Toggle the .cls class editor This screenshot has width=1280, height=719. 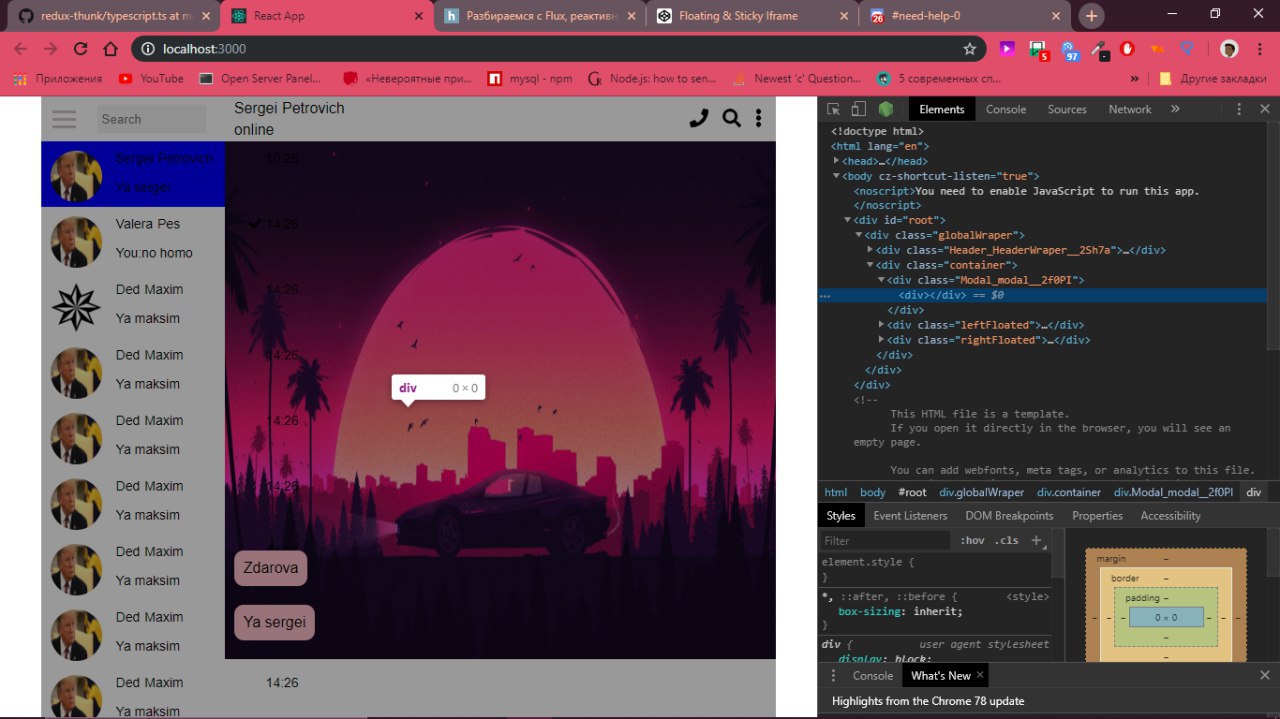1006,540
